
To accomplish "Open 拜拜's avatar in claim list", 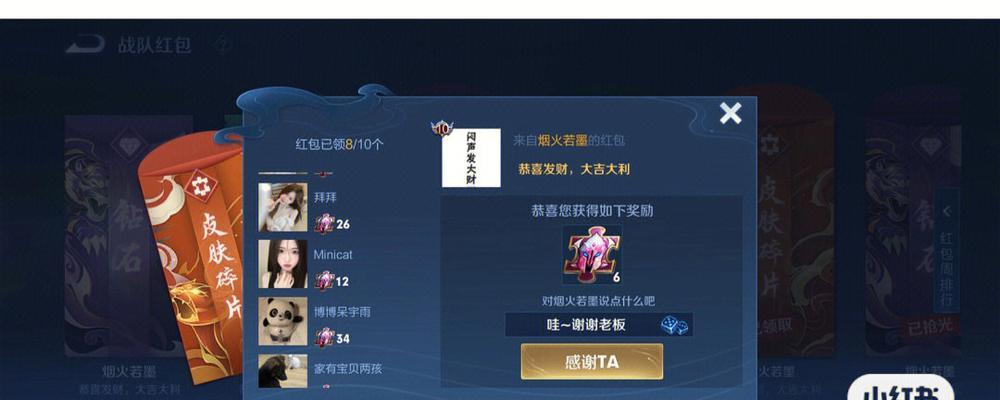I will coord(283,207).
